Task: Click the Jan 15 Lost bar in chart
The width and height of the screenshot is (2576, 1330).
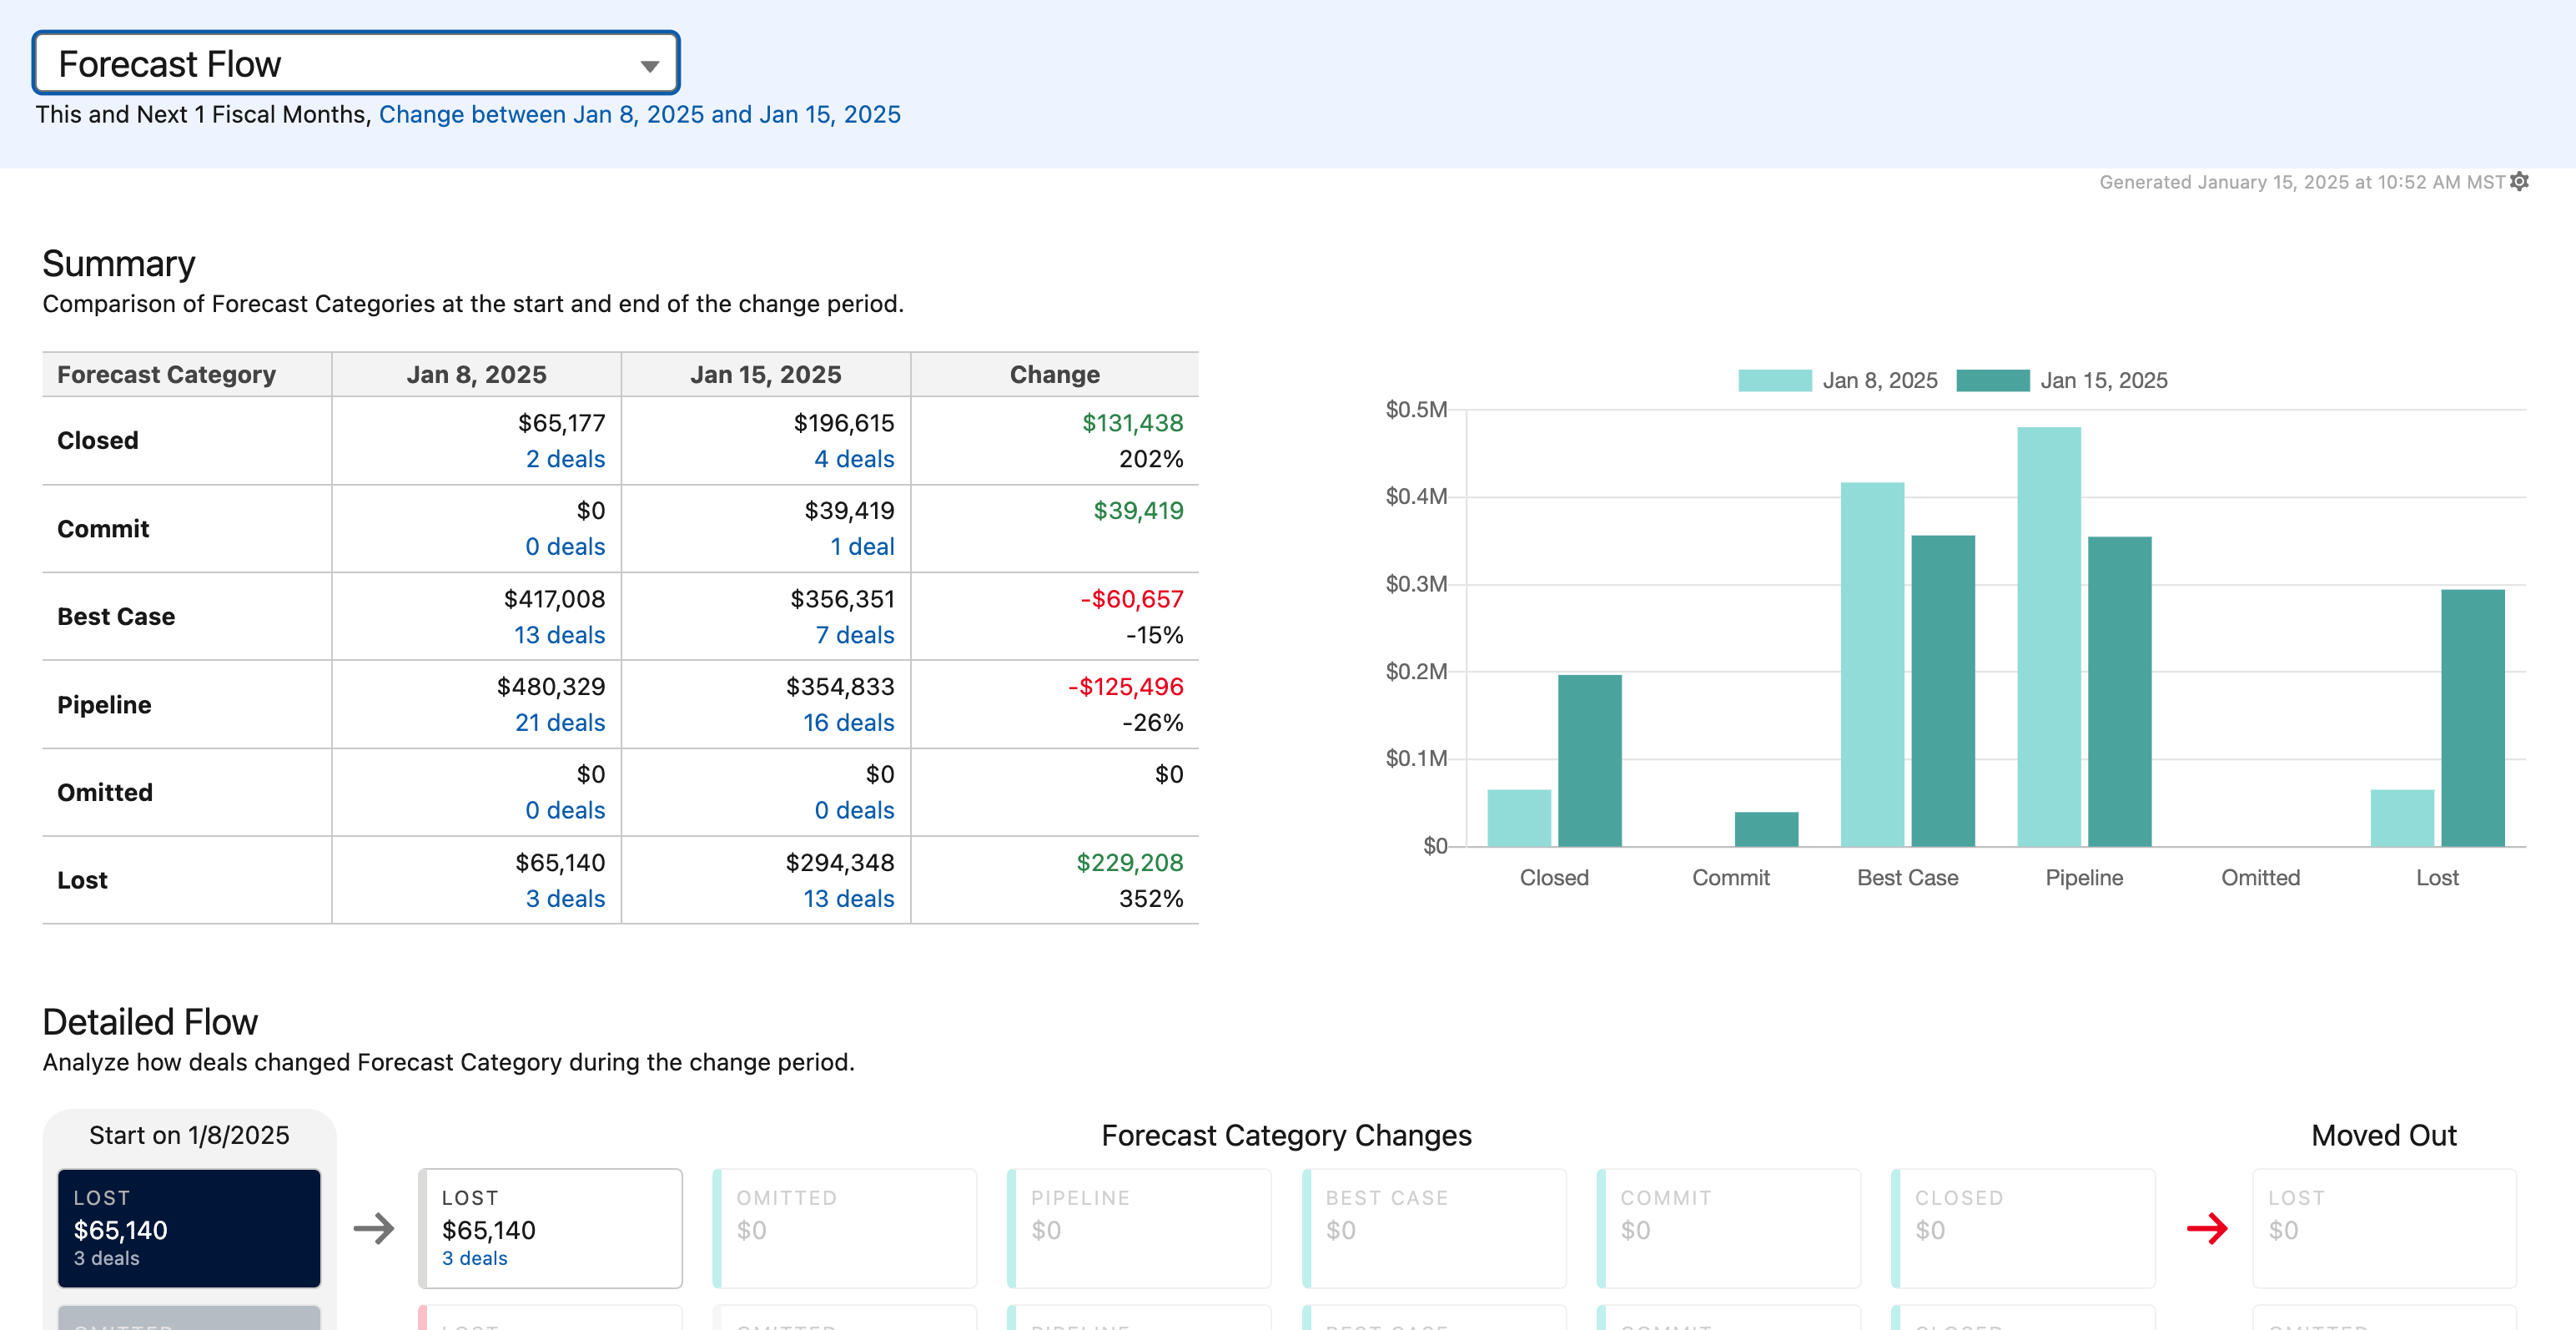Action: (2472, 718)
